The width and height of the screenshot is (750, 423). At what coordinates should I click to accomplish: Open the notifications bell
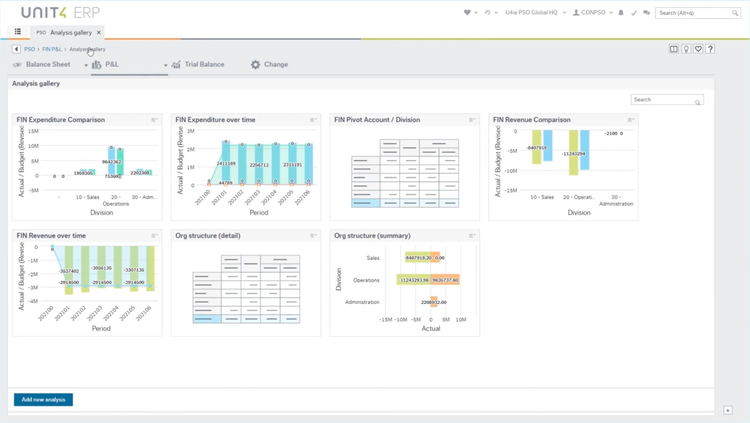pyautogui.click(x=621, y=12)
